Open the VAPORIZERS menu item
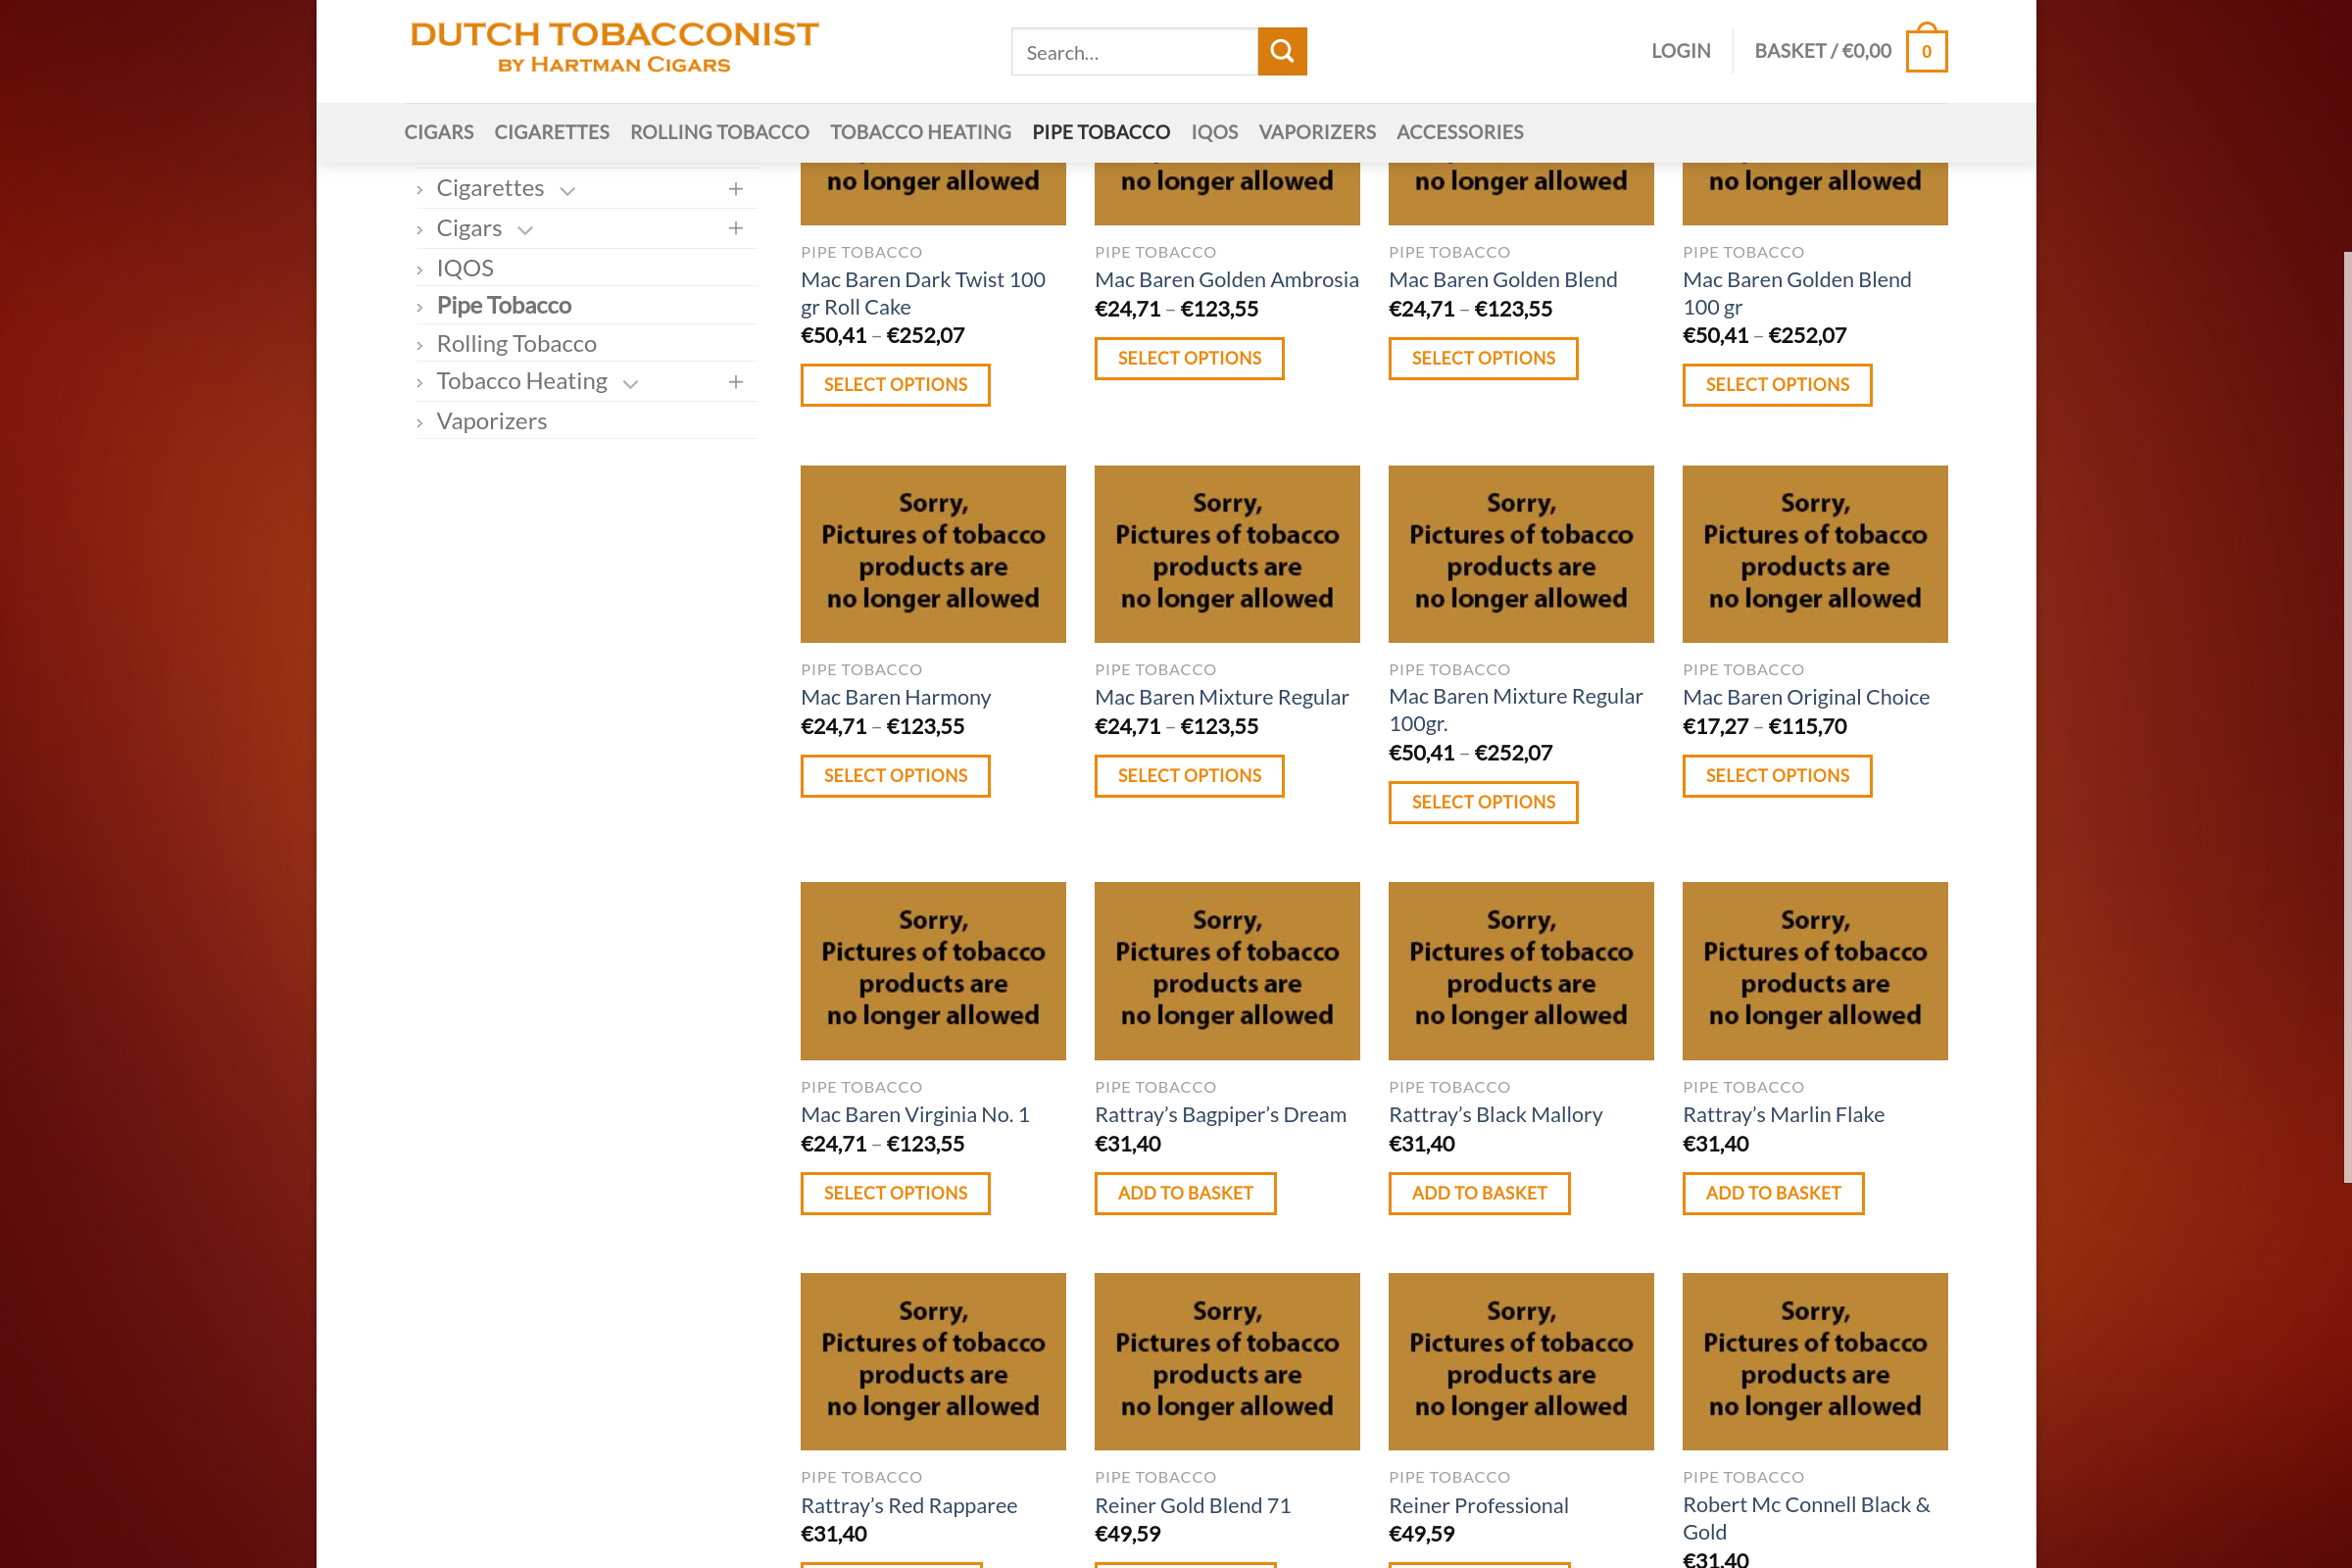This screenshot has width=2352, height=1568. click(1317, 132)
